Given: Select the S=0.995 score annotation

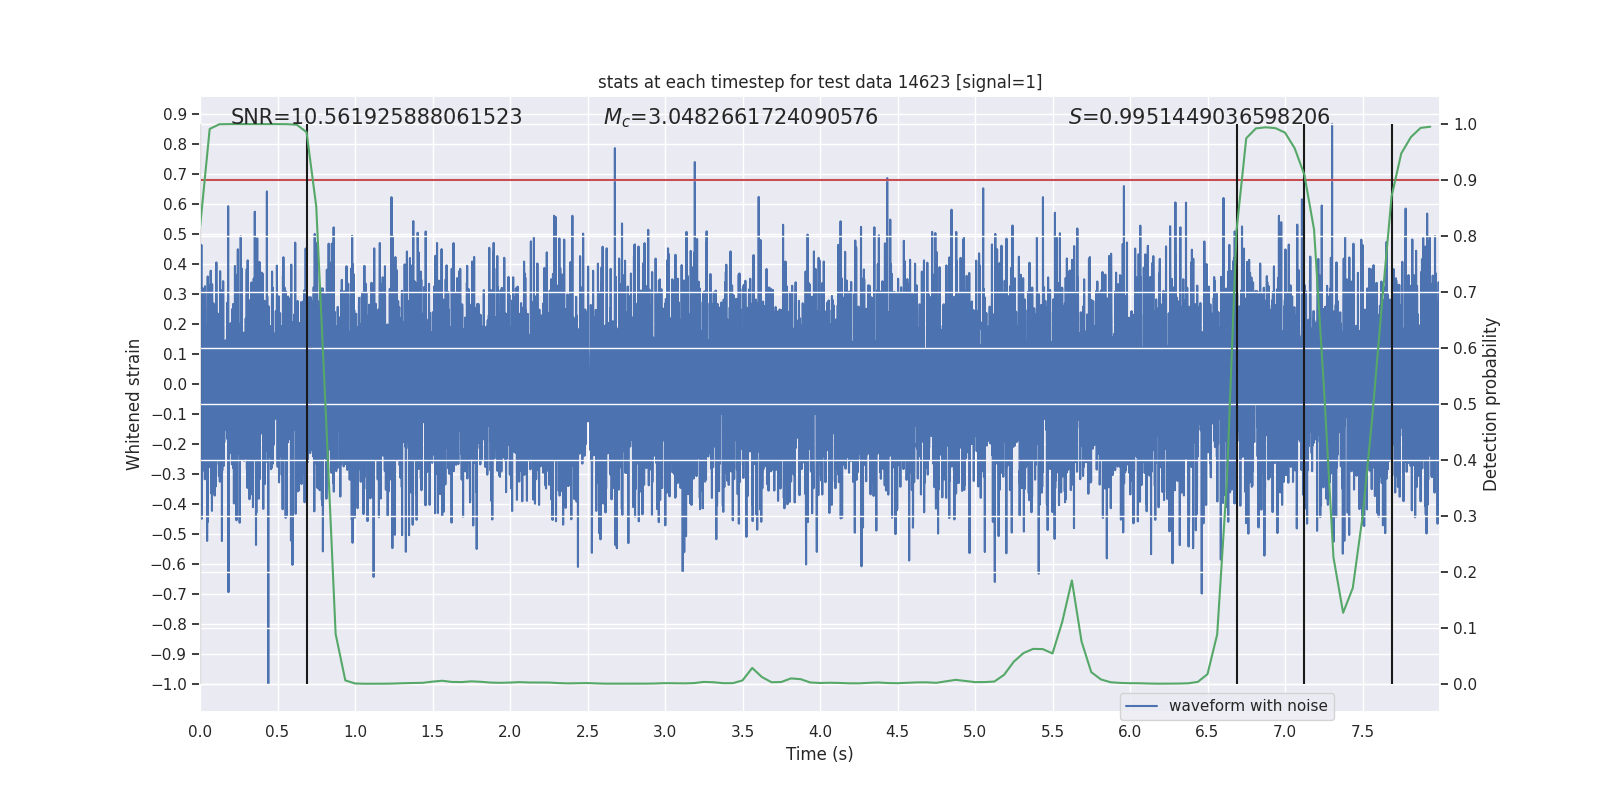Looking at the screenshot, I should click(x=1198, y=117).
